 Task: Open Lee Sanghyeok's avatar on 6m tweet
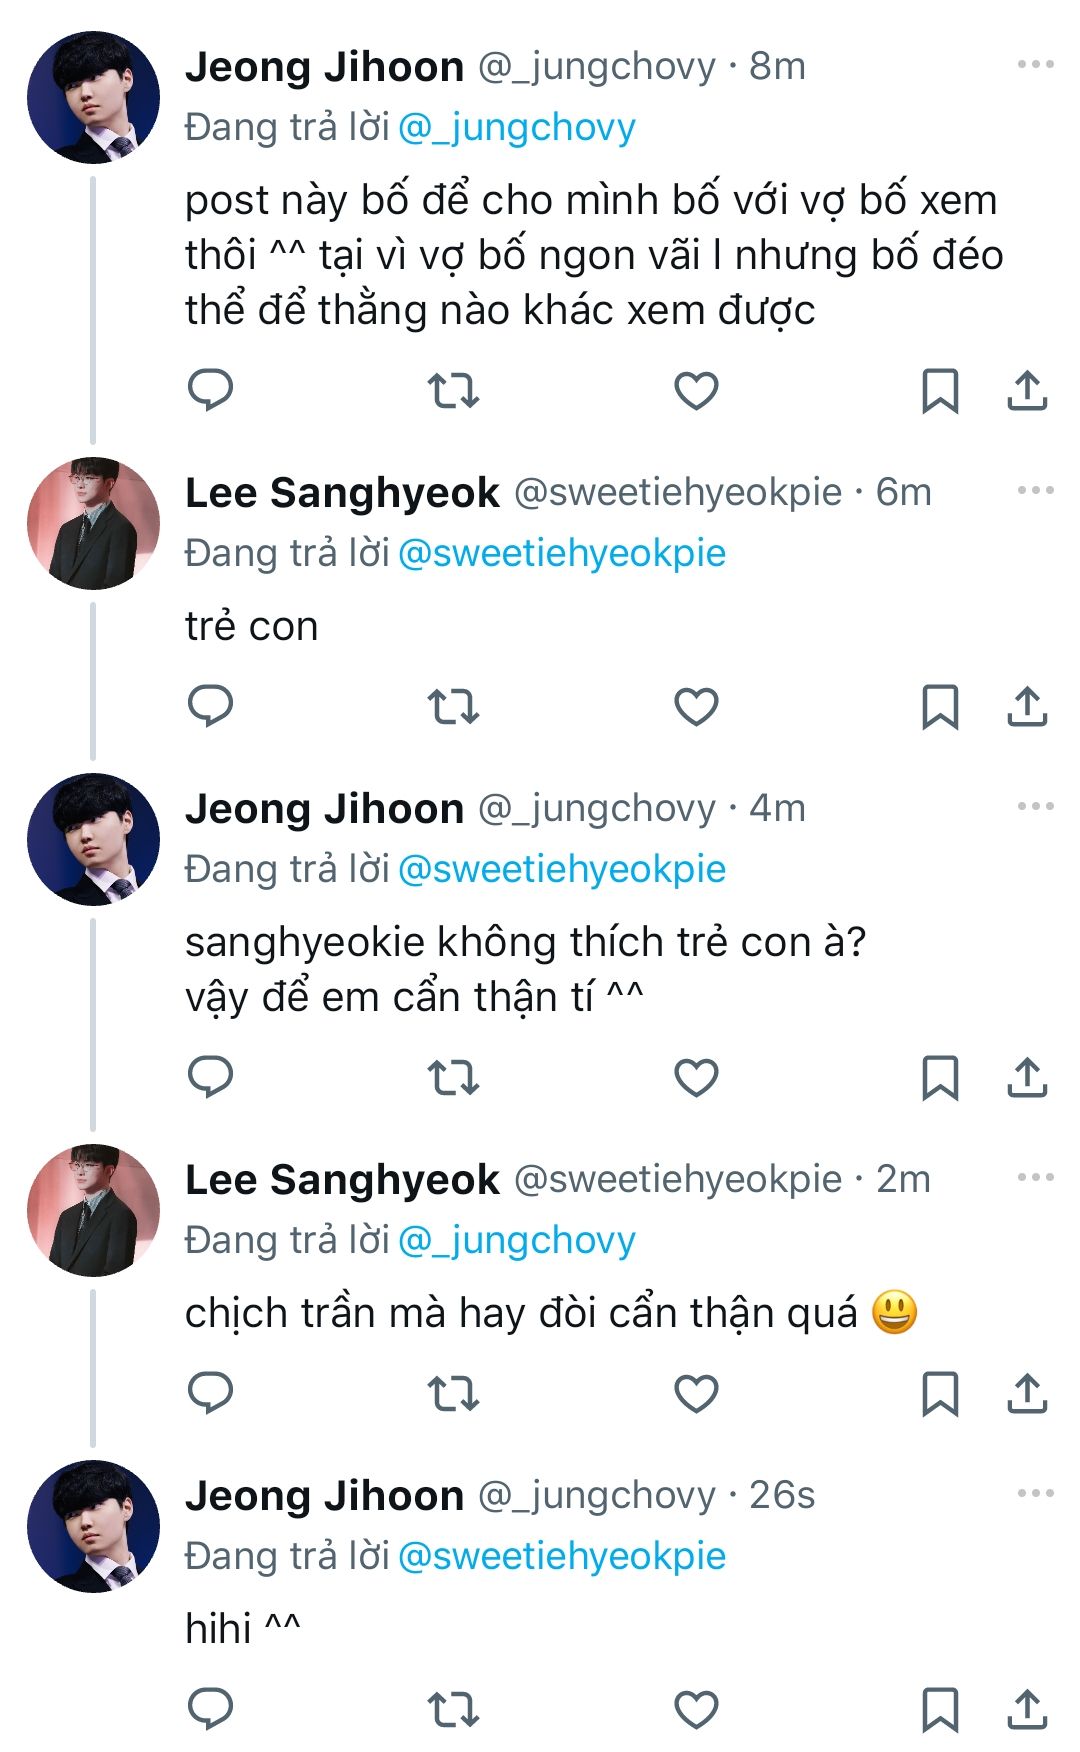pos(93,524)
